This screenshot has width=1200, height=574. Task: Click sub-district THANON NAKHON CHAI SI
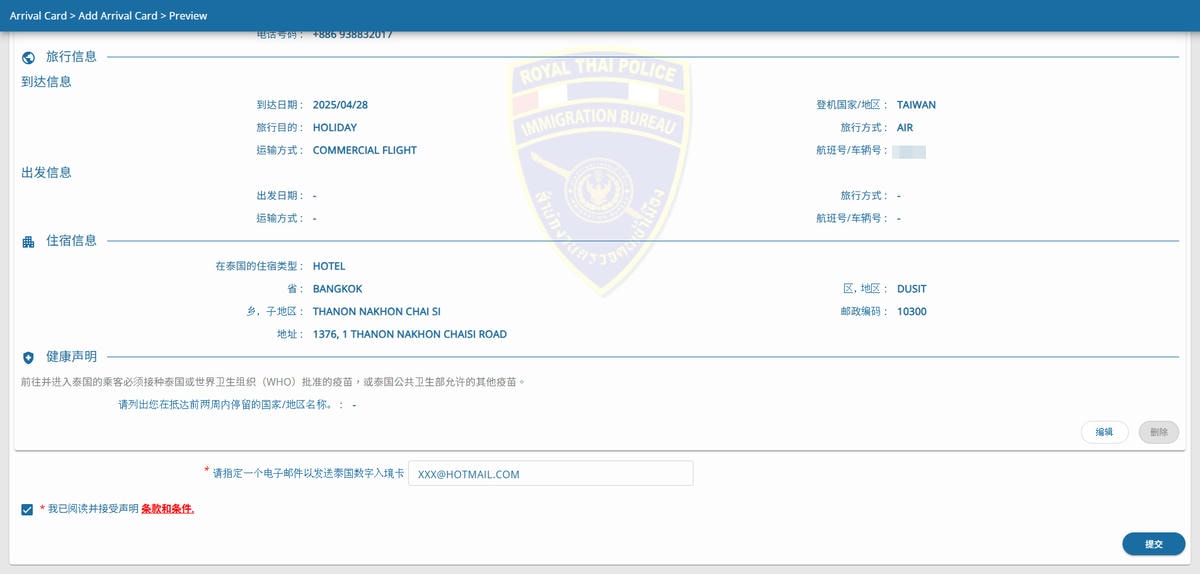tap(377, 312)
